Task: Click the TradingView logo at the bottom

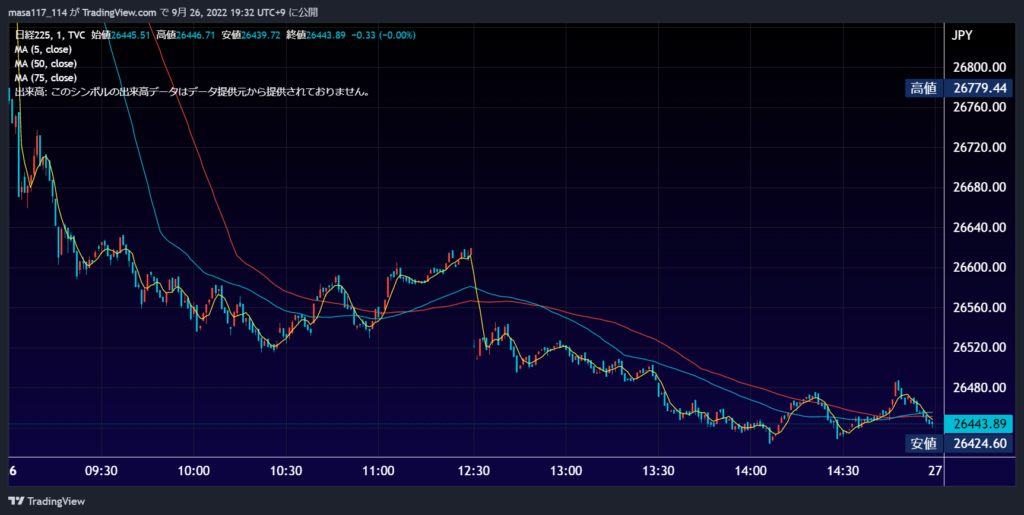Action: click(47, 501)
